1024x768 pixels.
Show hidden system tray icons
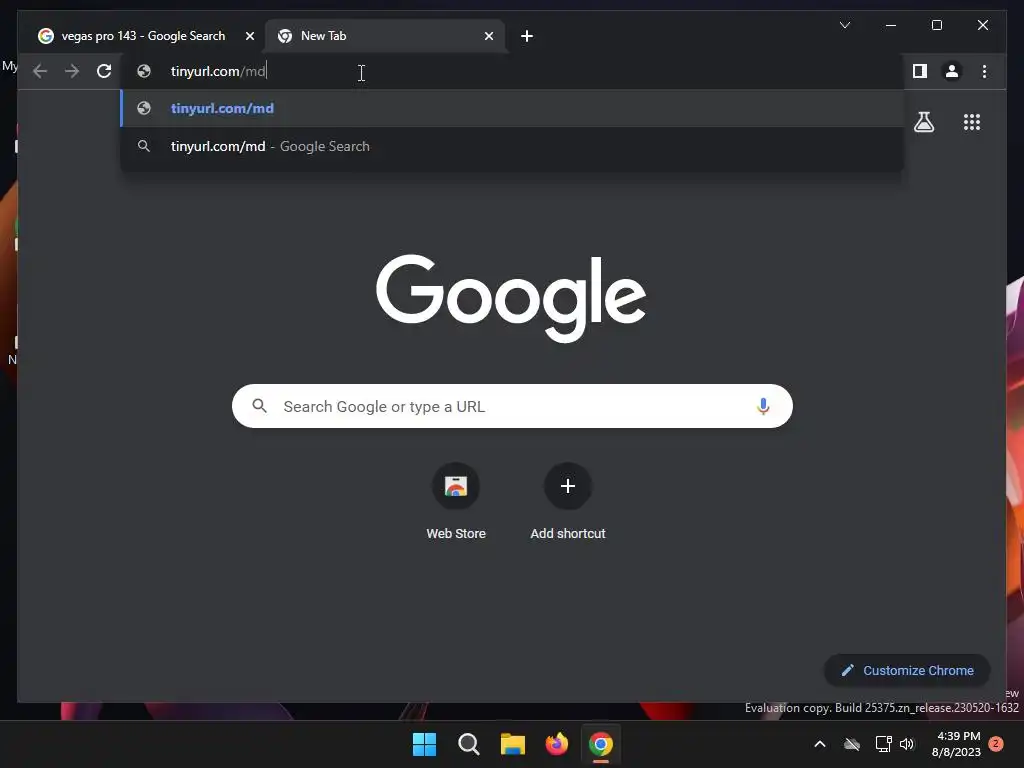[x=820, y=744]
